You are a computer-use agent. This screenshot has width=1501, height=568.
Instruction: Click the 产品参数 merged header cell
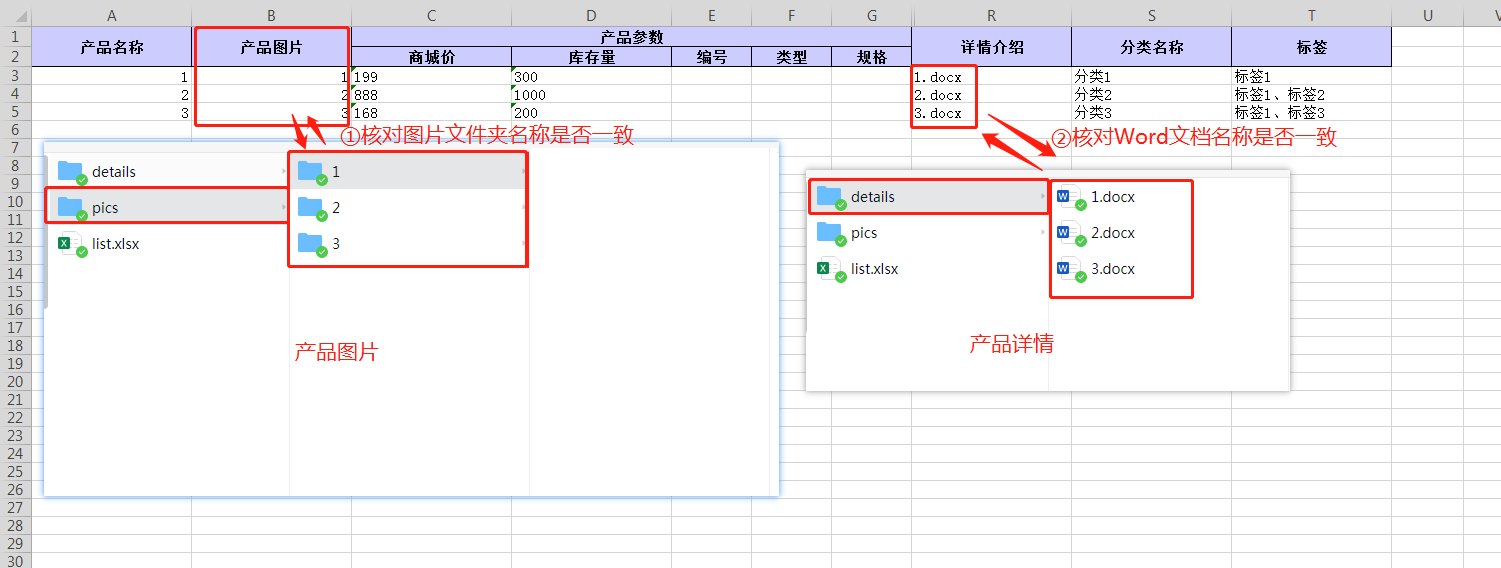click(631, 37)
